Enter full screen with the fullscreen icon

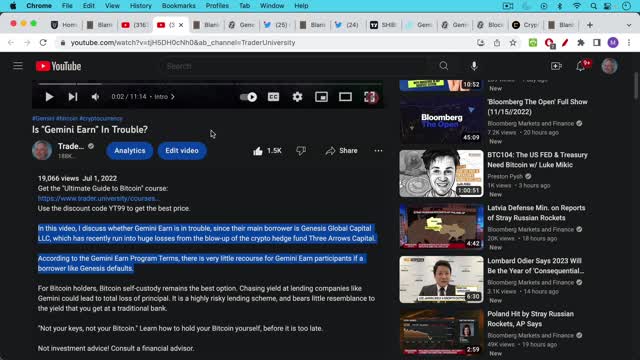370,97
